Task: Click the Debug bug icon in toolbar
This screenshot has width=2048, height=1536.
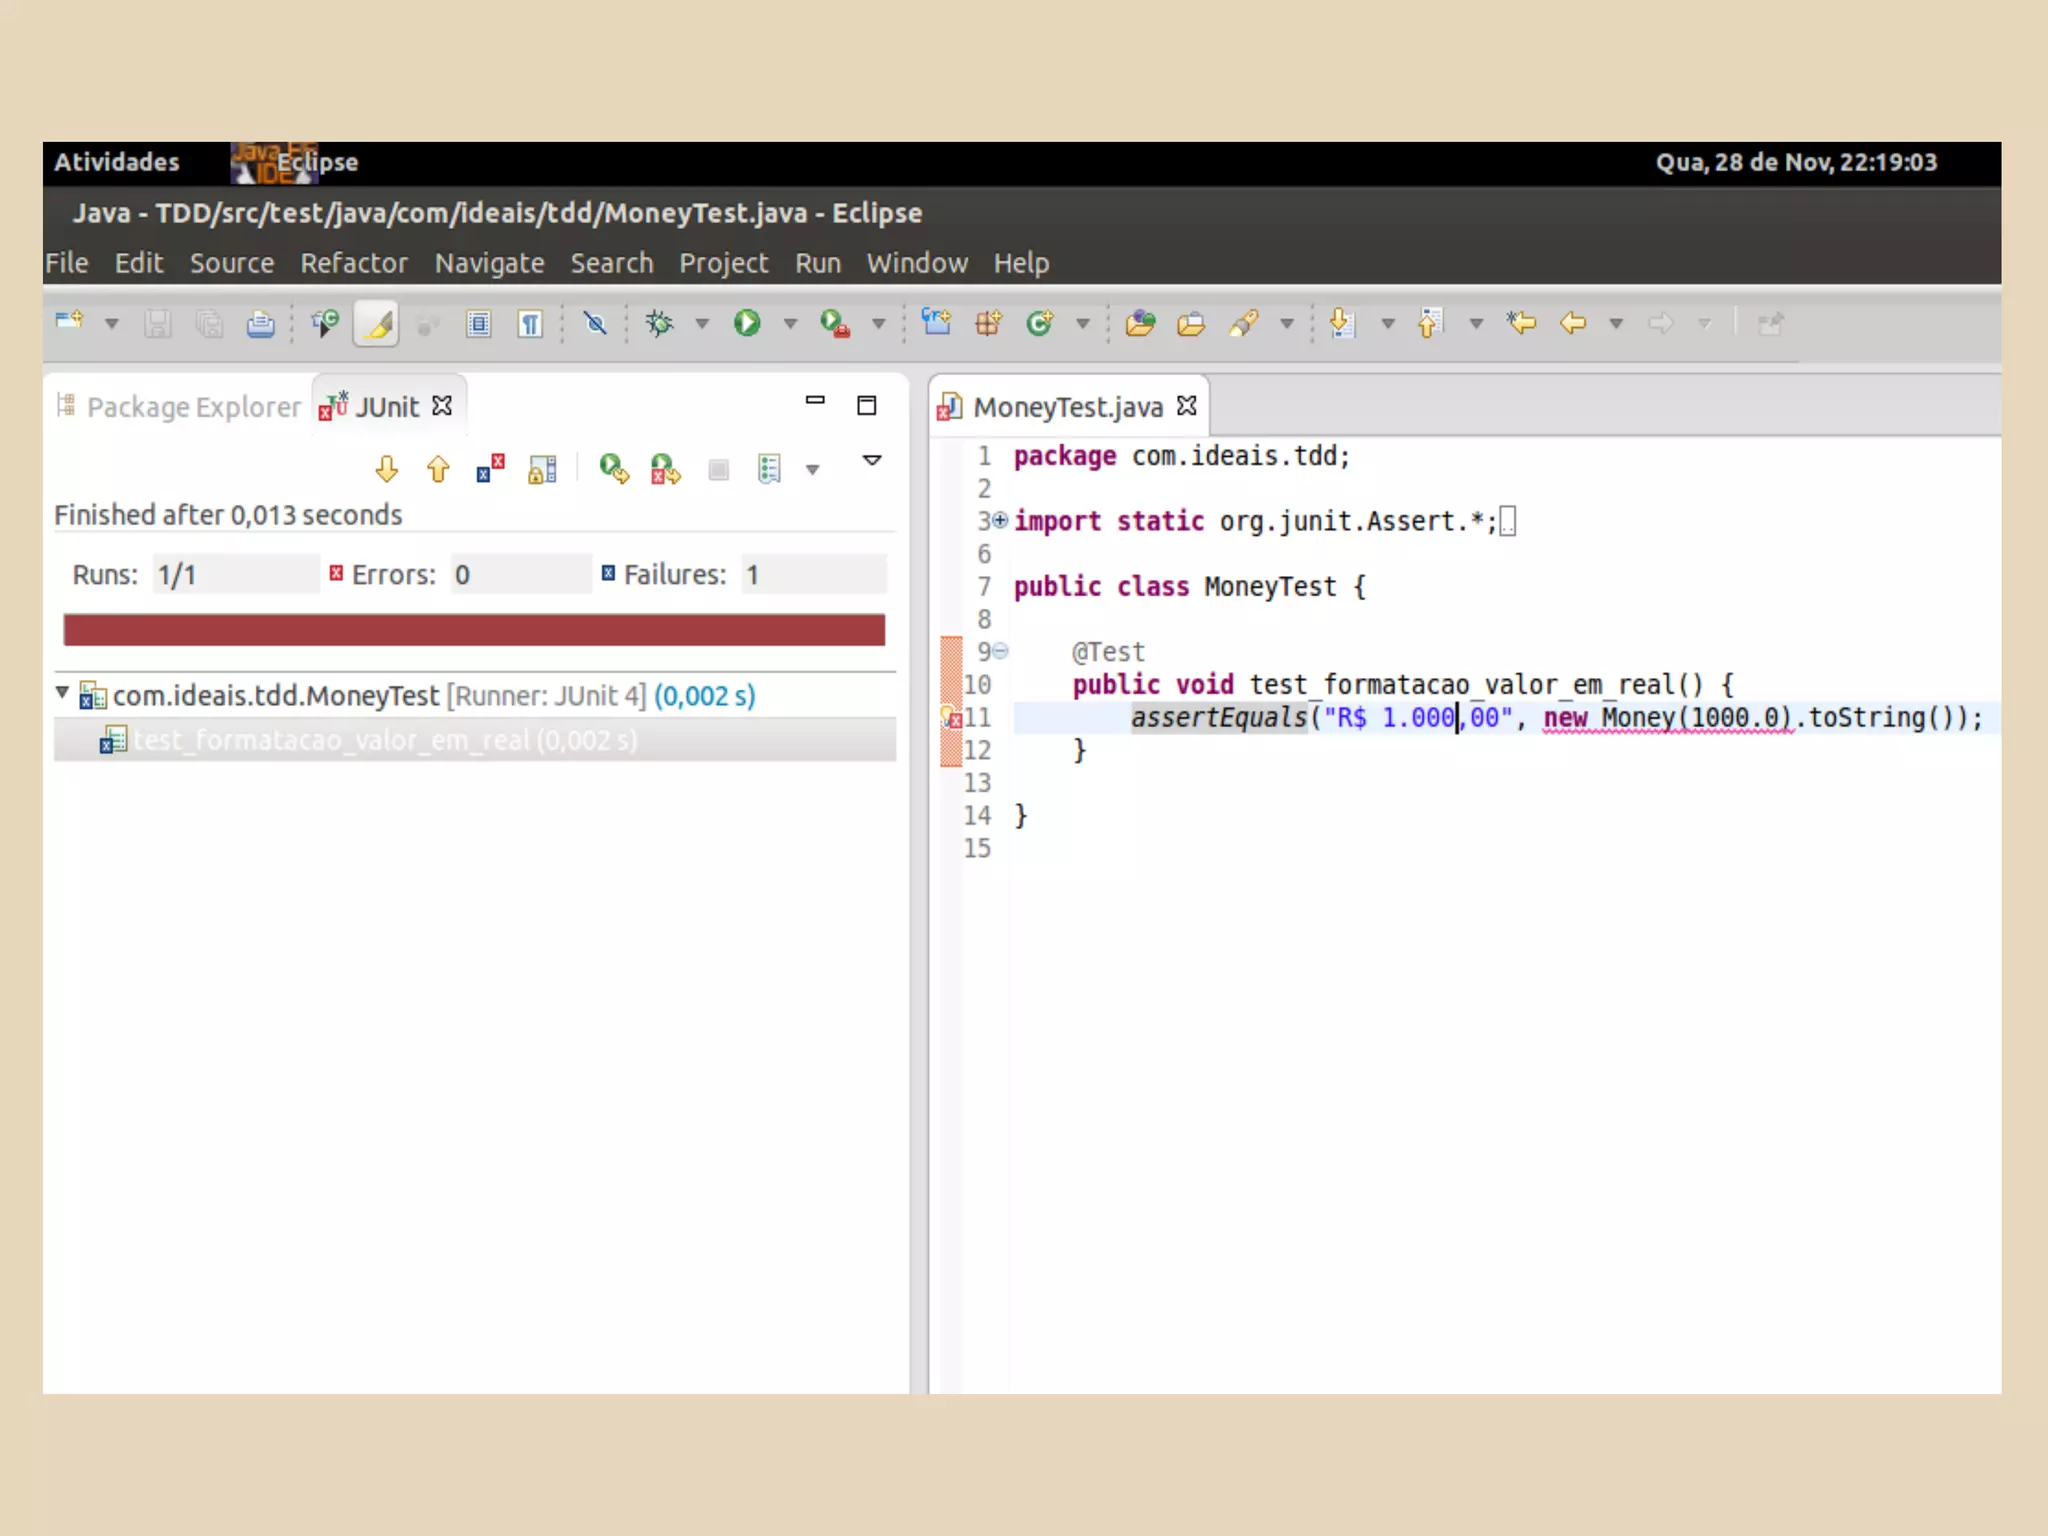Action: 660,323
